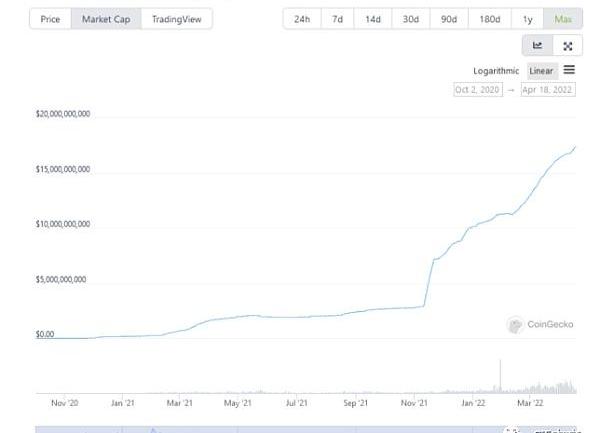Choose the 14d time range
The height and width of the screenshot is (433, 600).
373,19
